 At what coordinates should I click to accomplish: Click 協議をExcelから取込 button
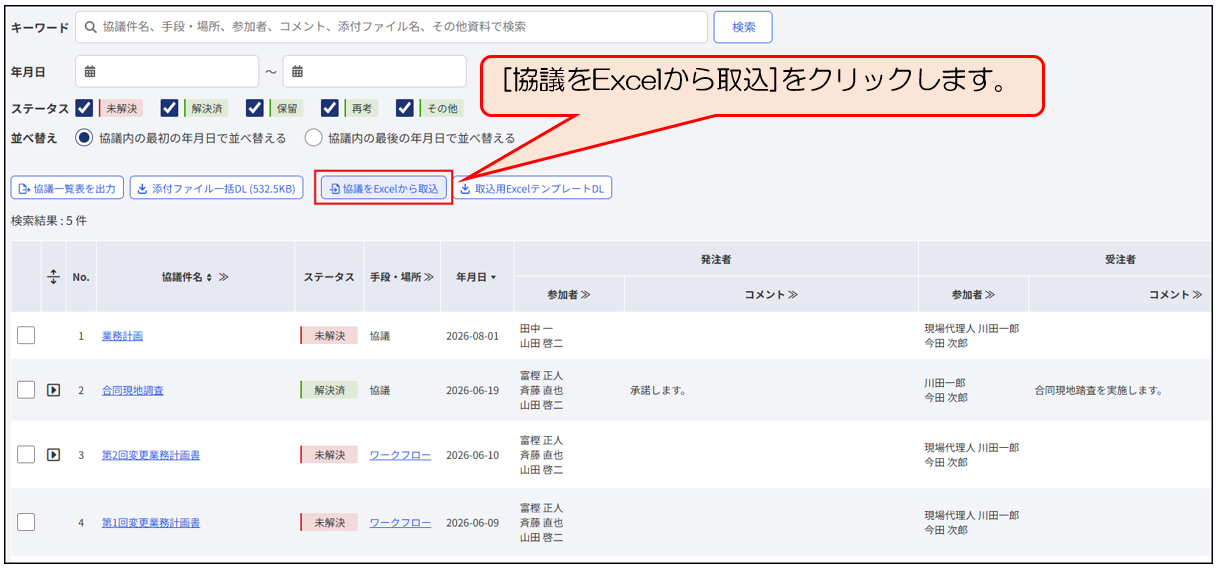(384, 188)
